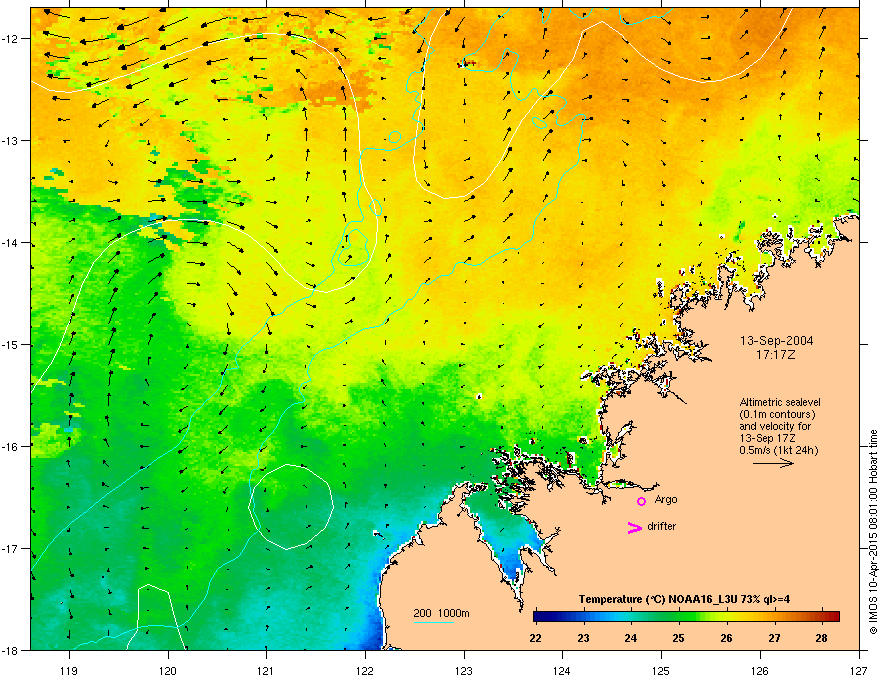The width and height of the screenshot is (880, 680).
Task: Click the '17:17Z' time text
Action: [776, 355]
